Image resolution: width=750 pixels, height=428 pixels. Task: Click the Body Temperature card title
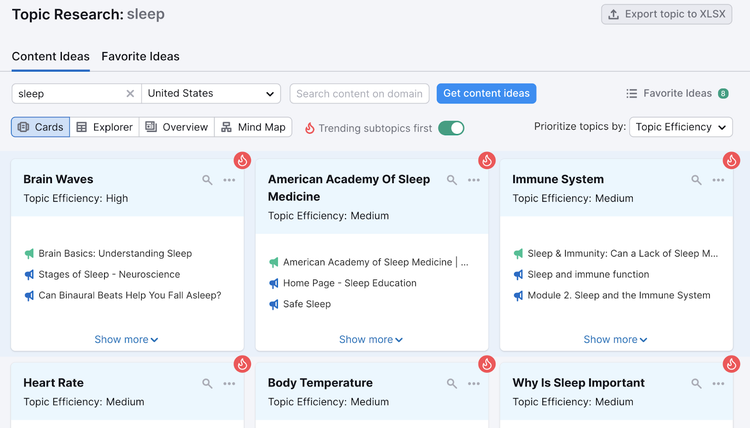(x=320, y=383)
